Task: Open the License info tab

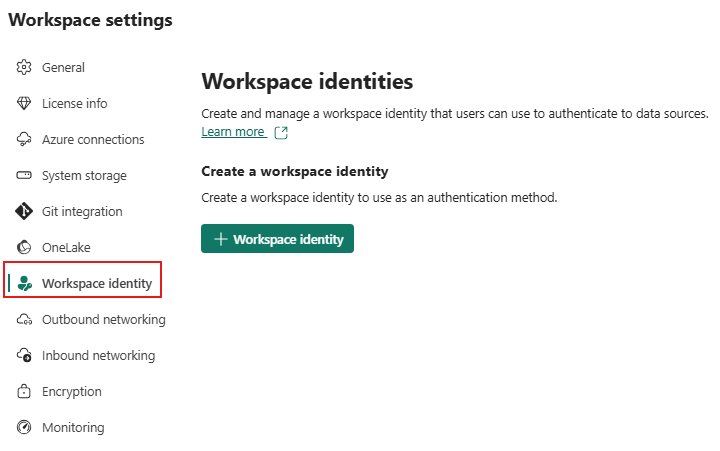Action: (74, 103)
